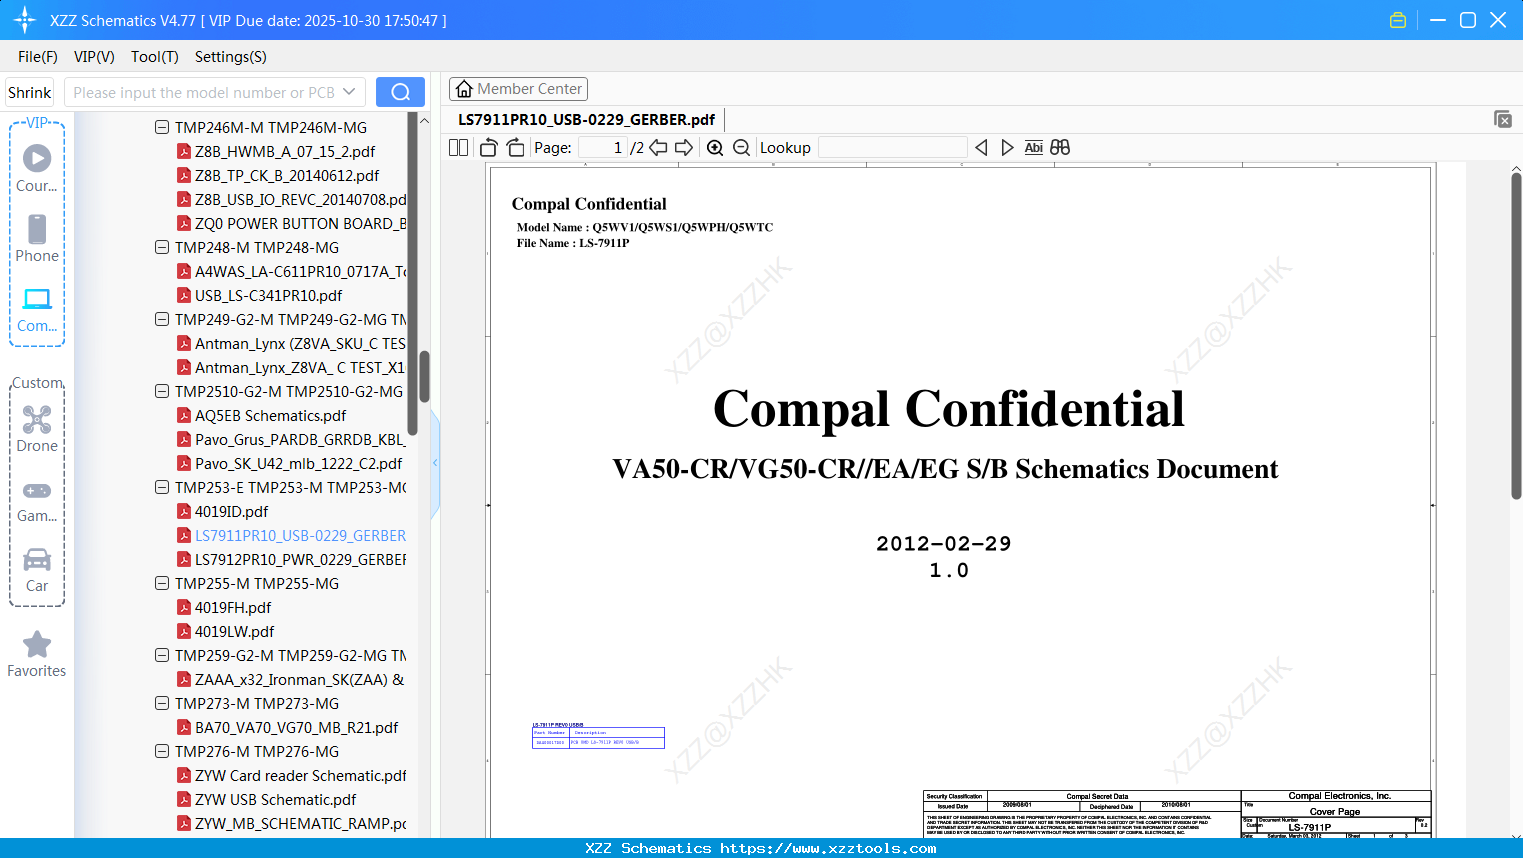Open the Member Center
Image resolution: width=1523 pixels, height=858 pixels.
tap(518, 89)
